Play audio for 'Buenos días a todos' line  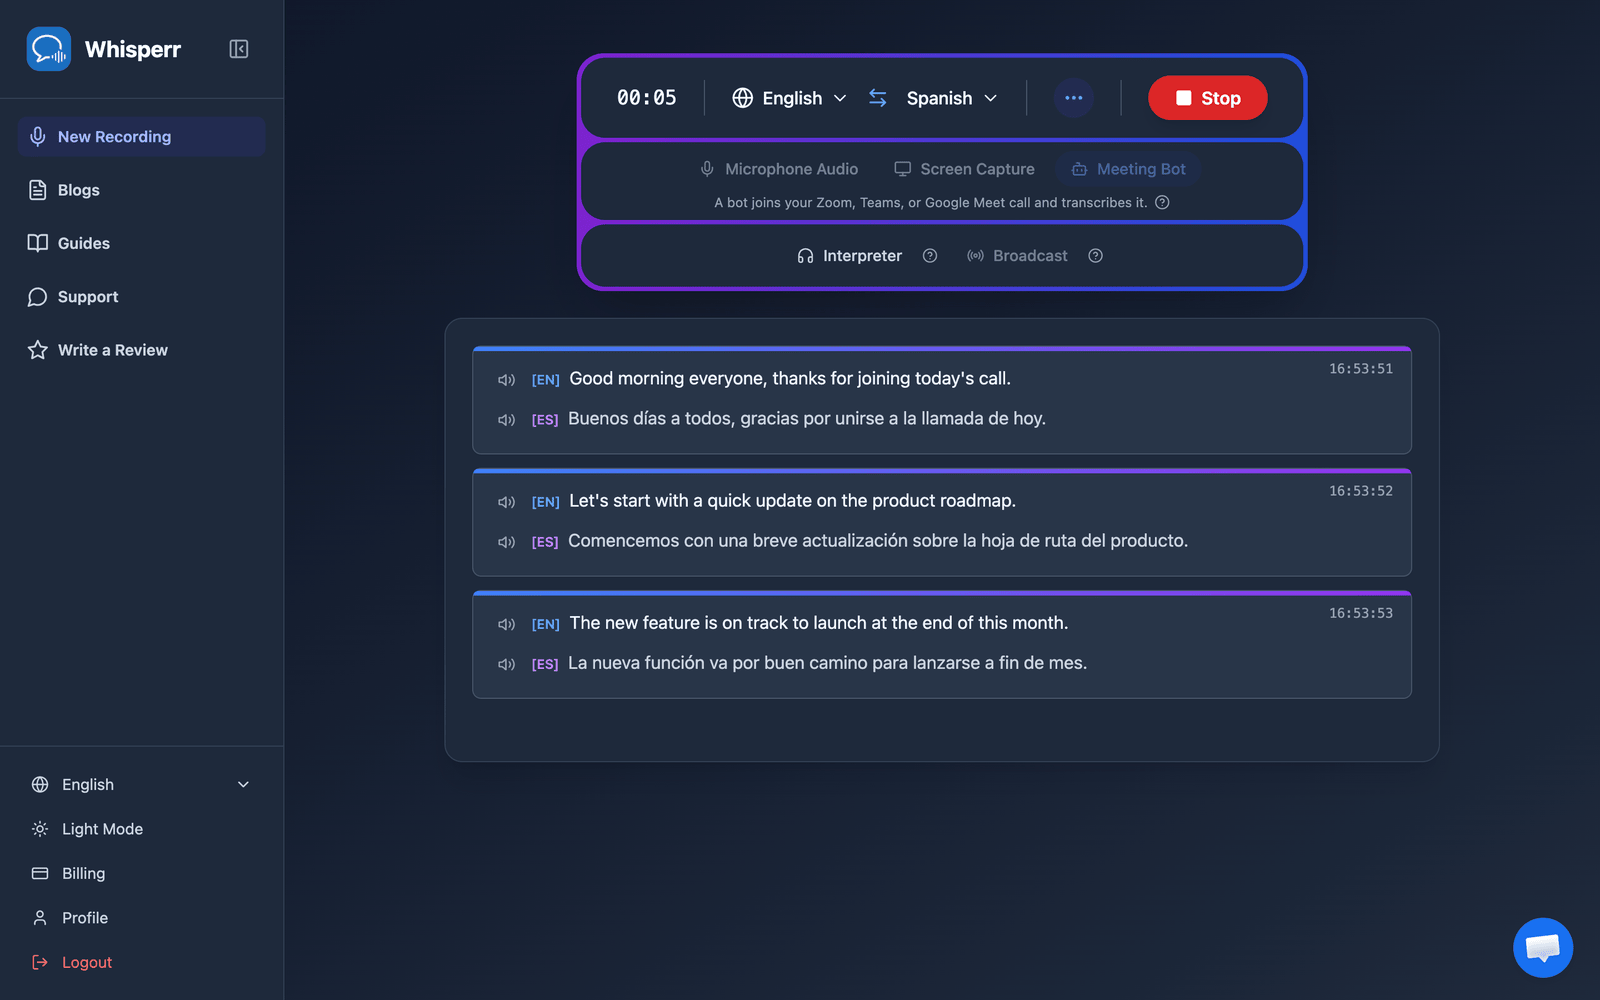coord(507,420)
